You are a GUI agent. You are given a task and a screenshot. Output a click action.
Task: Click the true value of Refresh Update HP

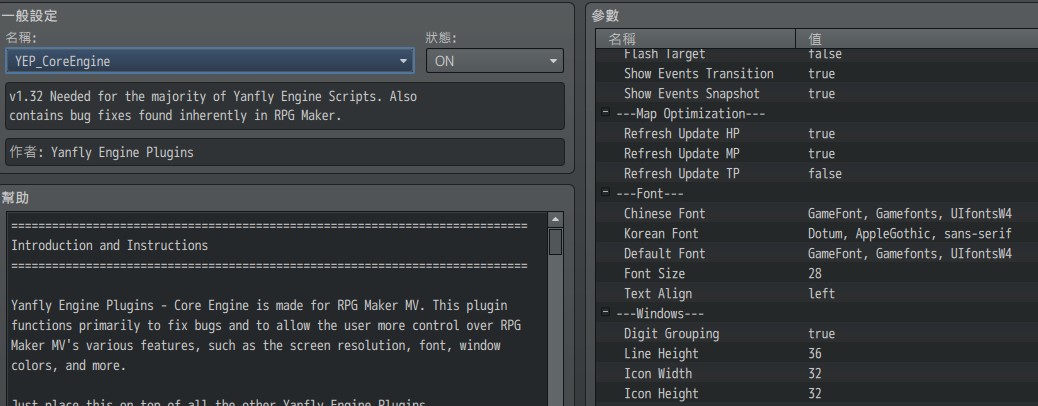pyautogui.click(x=822, y=134)
